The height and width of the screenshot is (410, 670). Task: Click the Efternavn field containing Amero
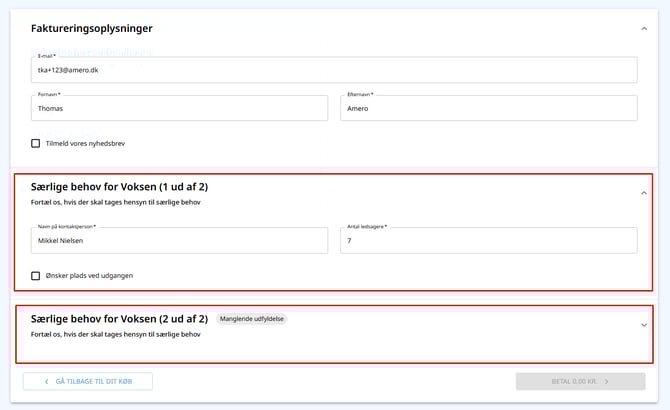(488, 108)
